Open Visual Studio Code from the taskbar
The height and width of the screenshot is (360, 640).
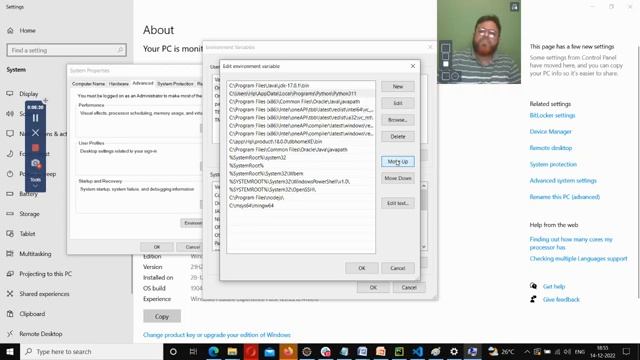[417, 351]
